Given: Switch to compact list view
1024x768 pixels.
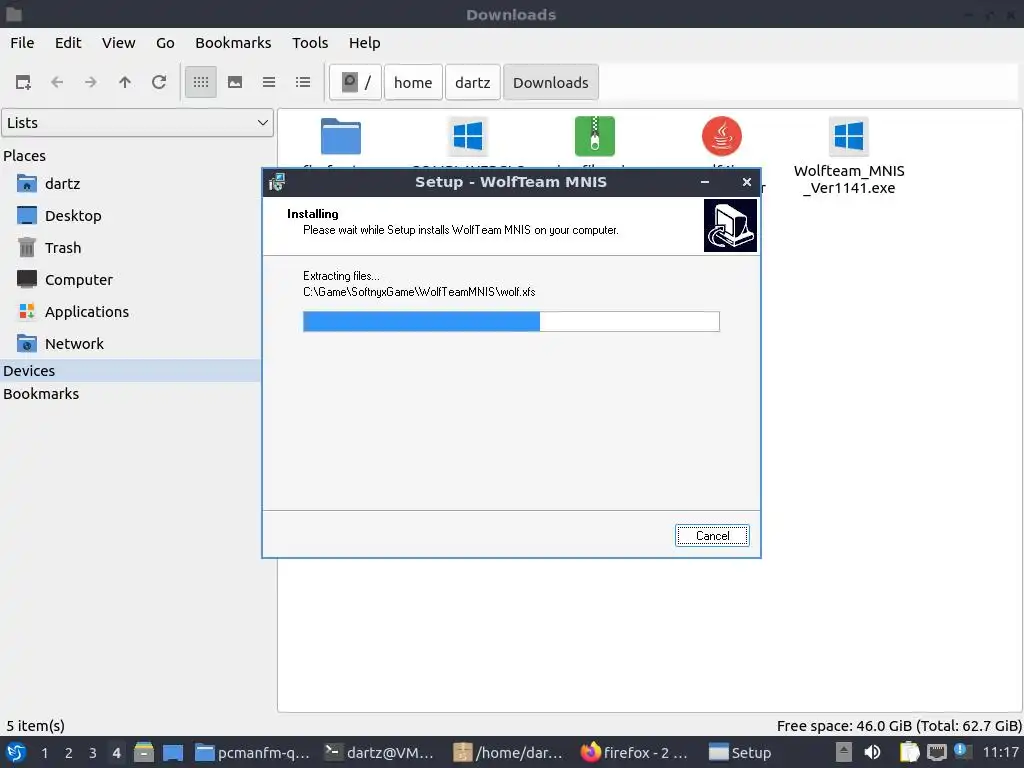Looking at the screenshot, I should (x=269, y=82).
